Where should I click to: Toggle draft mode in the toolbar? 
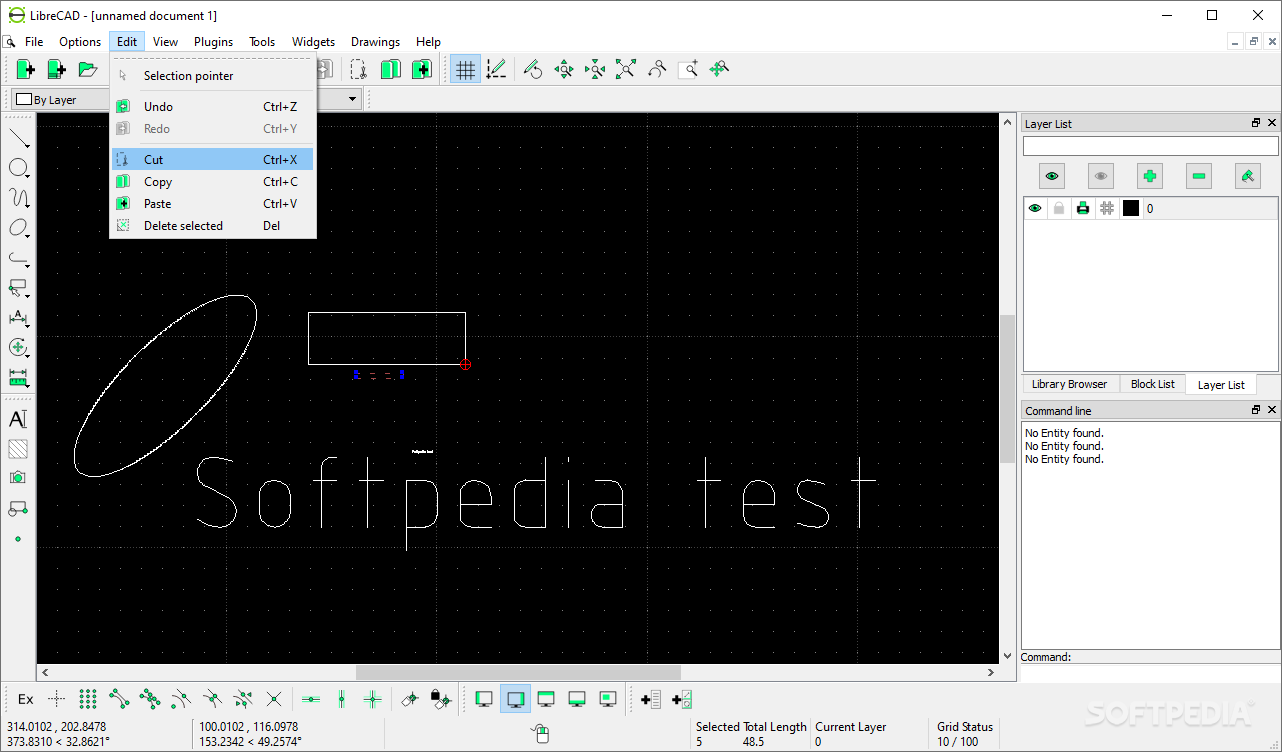(x=496, y=69)
